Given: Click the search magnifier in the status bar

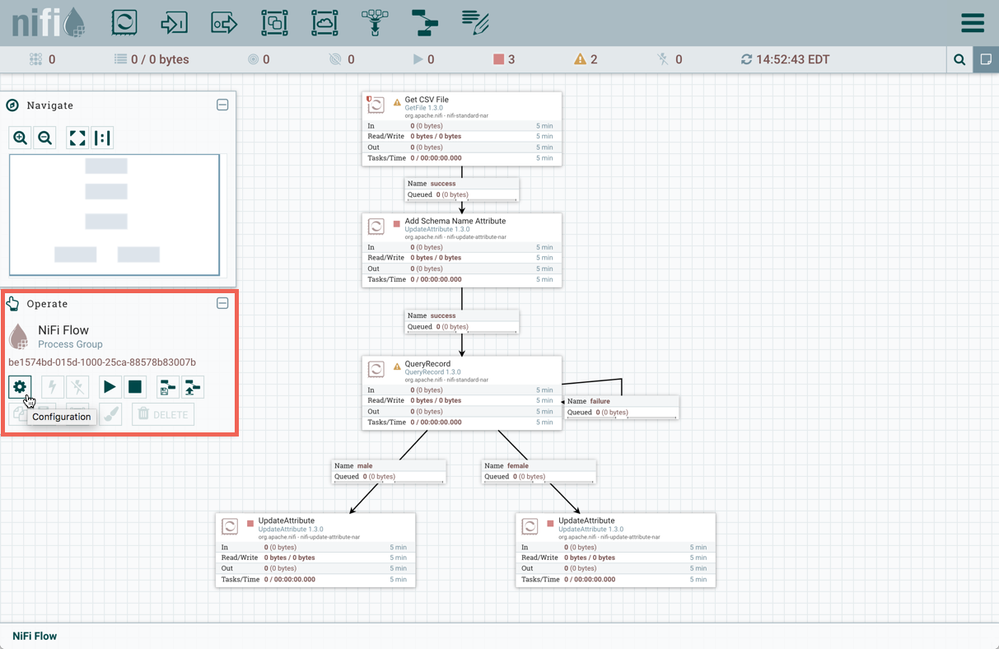Looking at the screenshot, I should click(958, 59).
